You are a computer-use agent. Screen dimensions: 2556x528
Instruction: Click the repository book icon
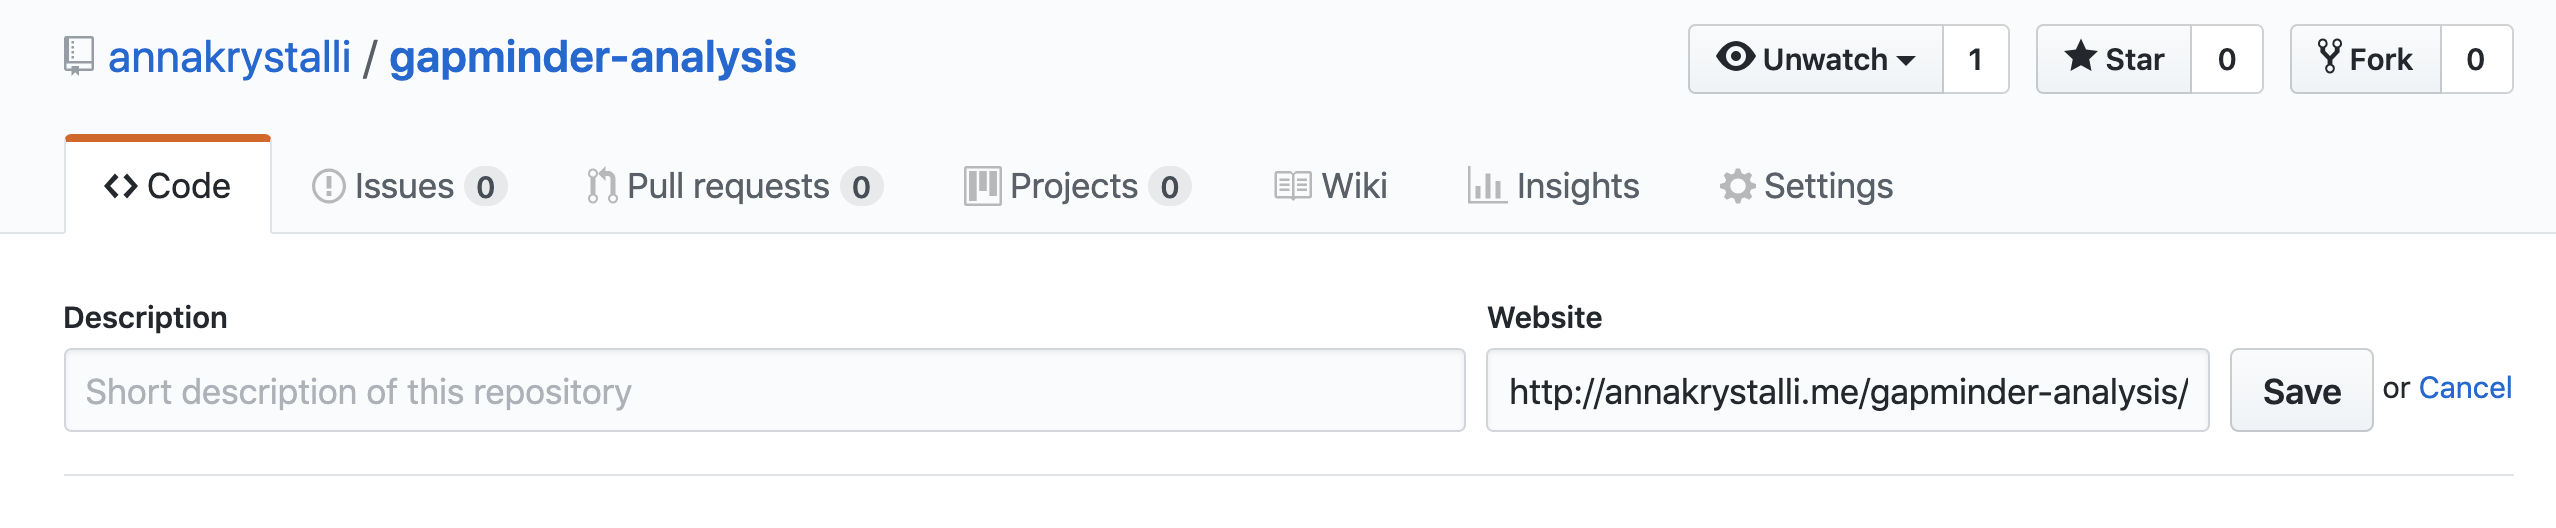pyautogui.click(x=79, y=56)
